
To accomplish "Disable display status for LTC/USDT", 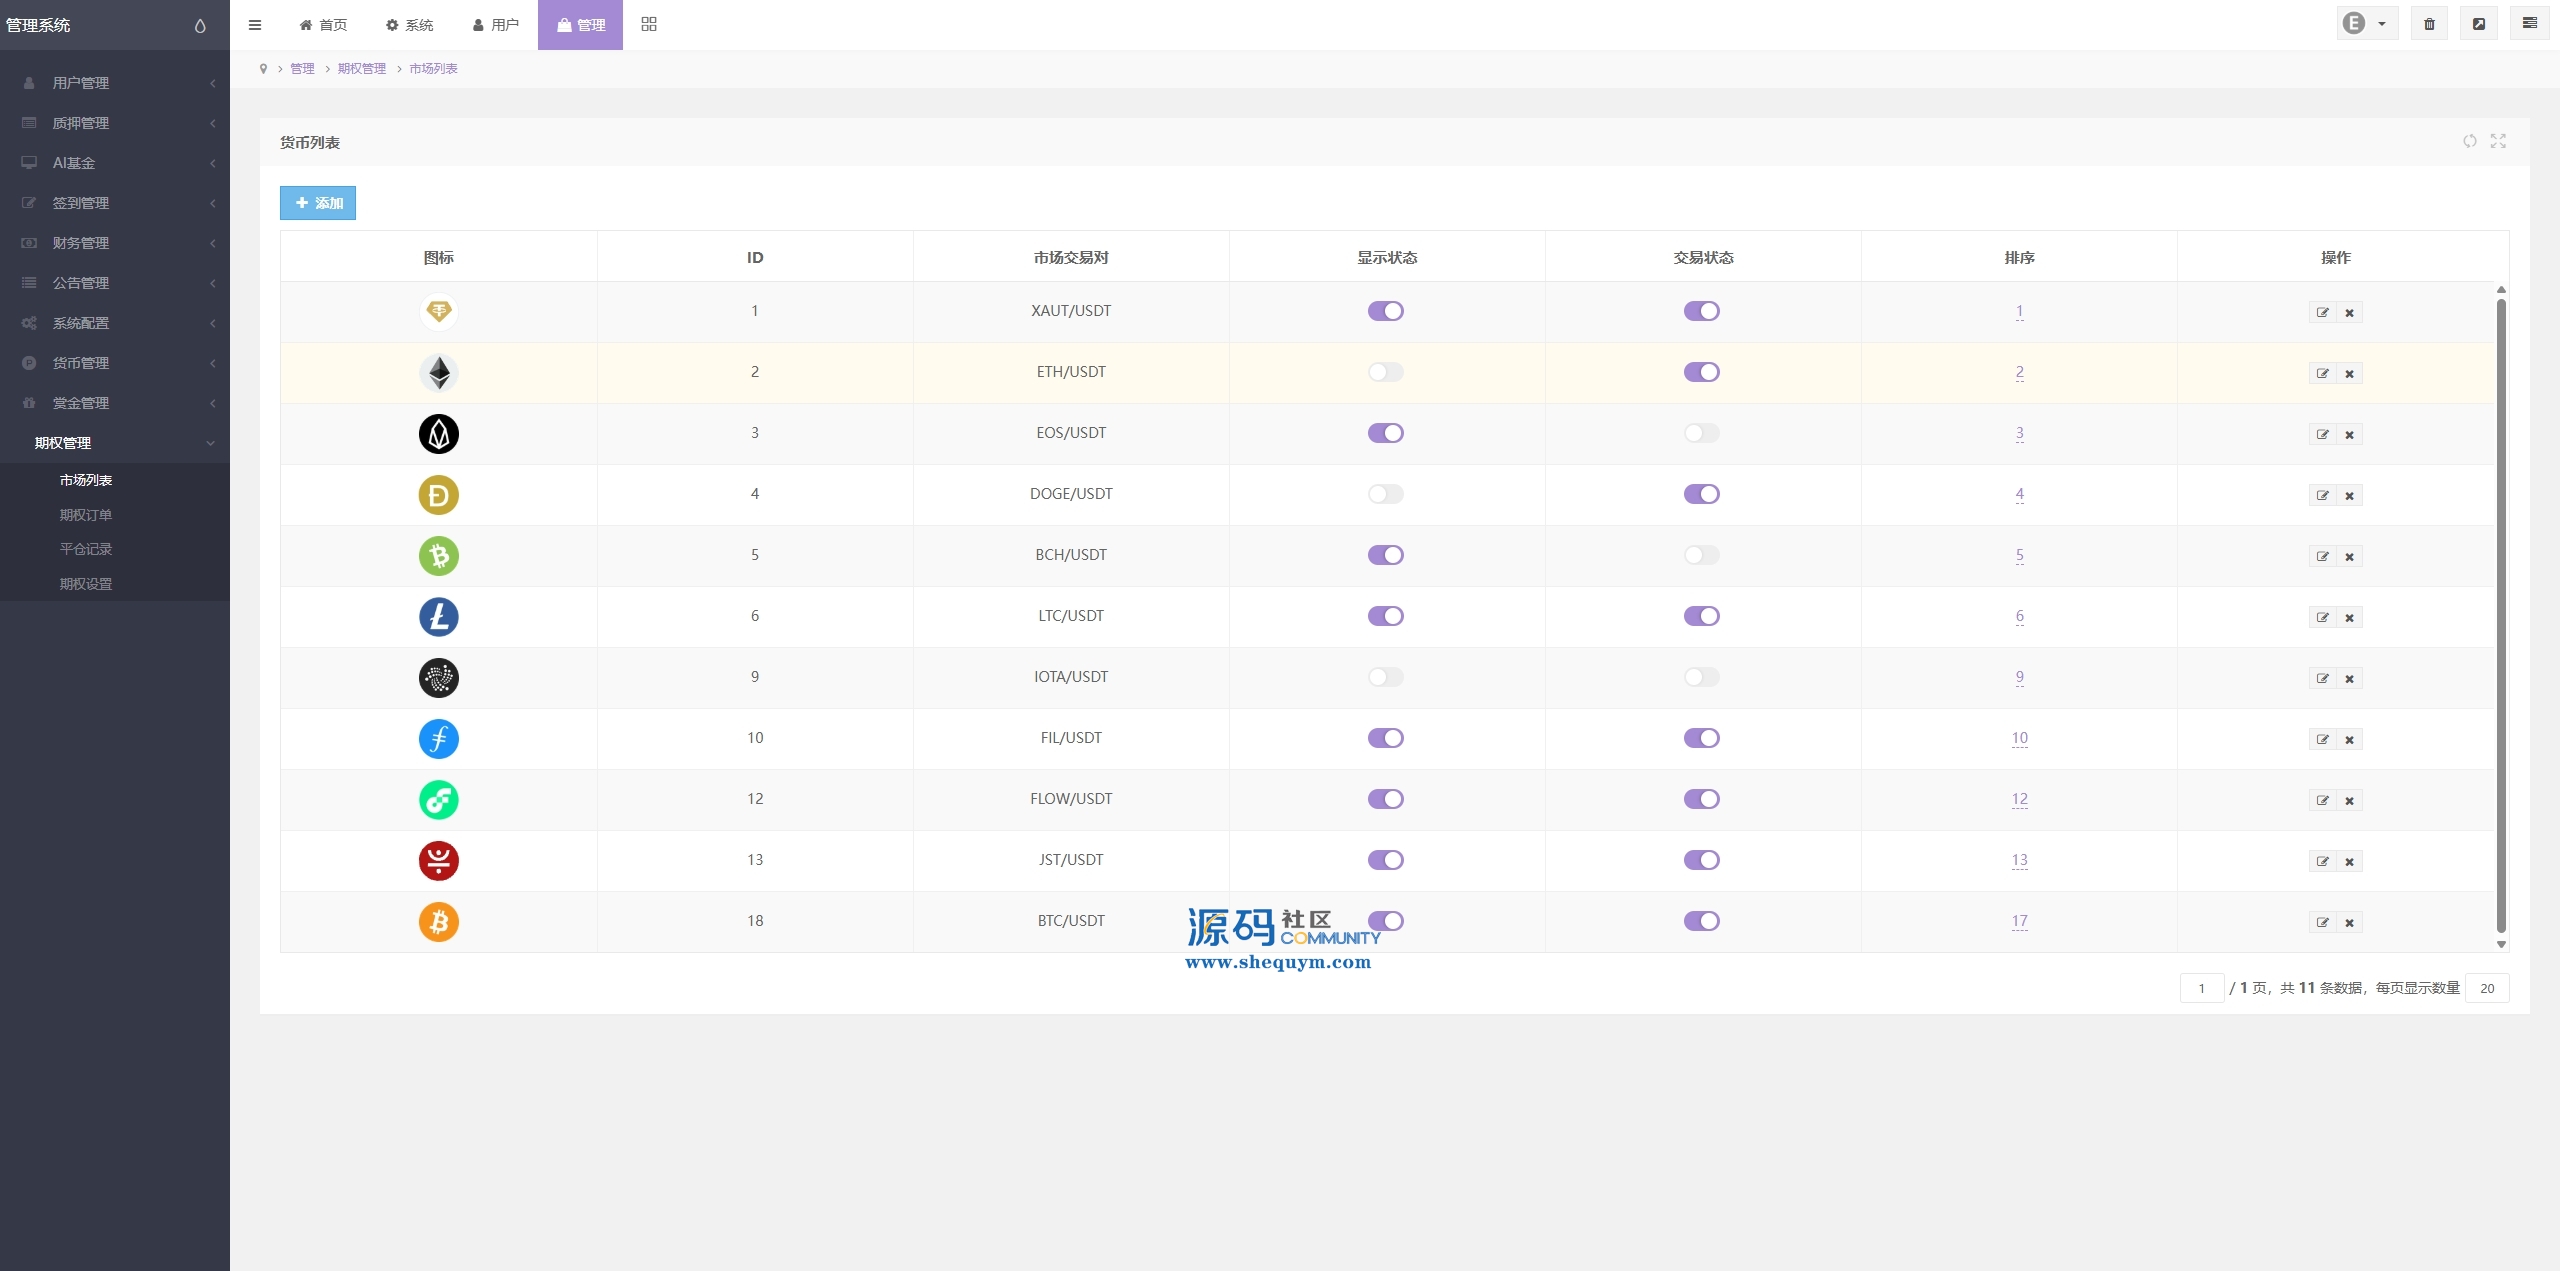I will coord(1385,616).
